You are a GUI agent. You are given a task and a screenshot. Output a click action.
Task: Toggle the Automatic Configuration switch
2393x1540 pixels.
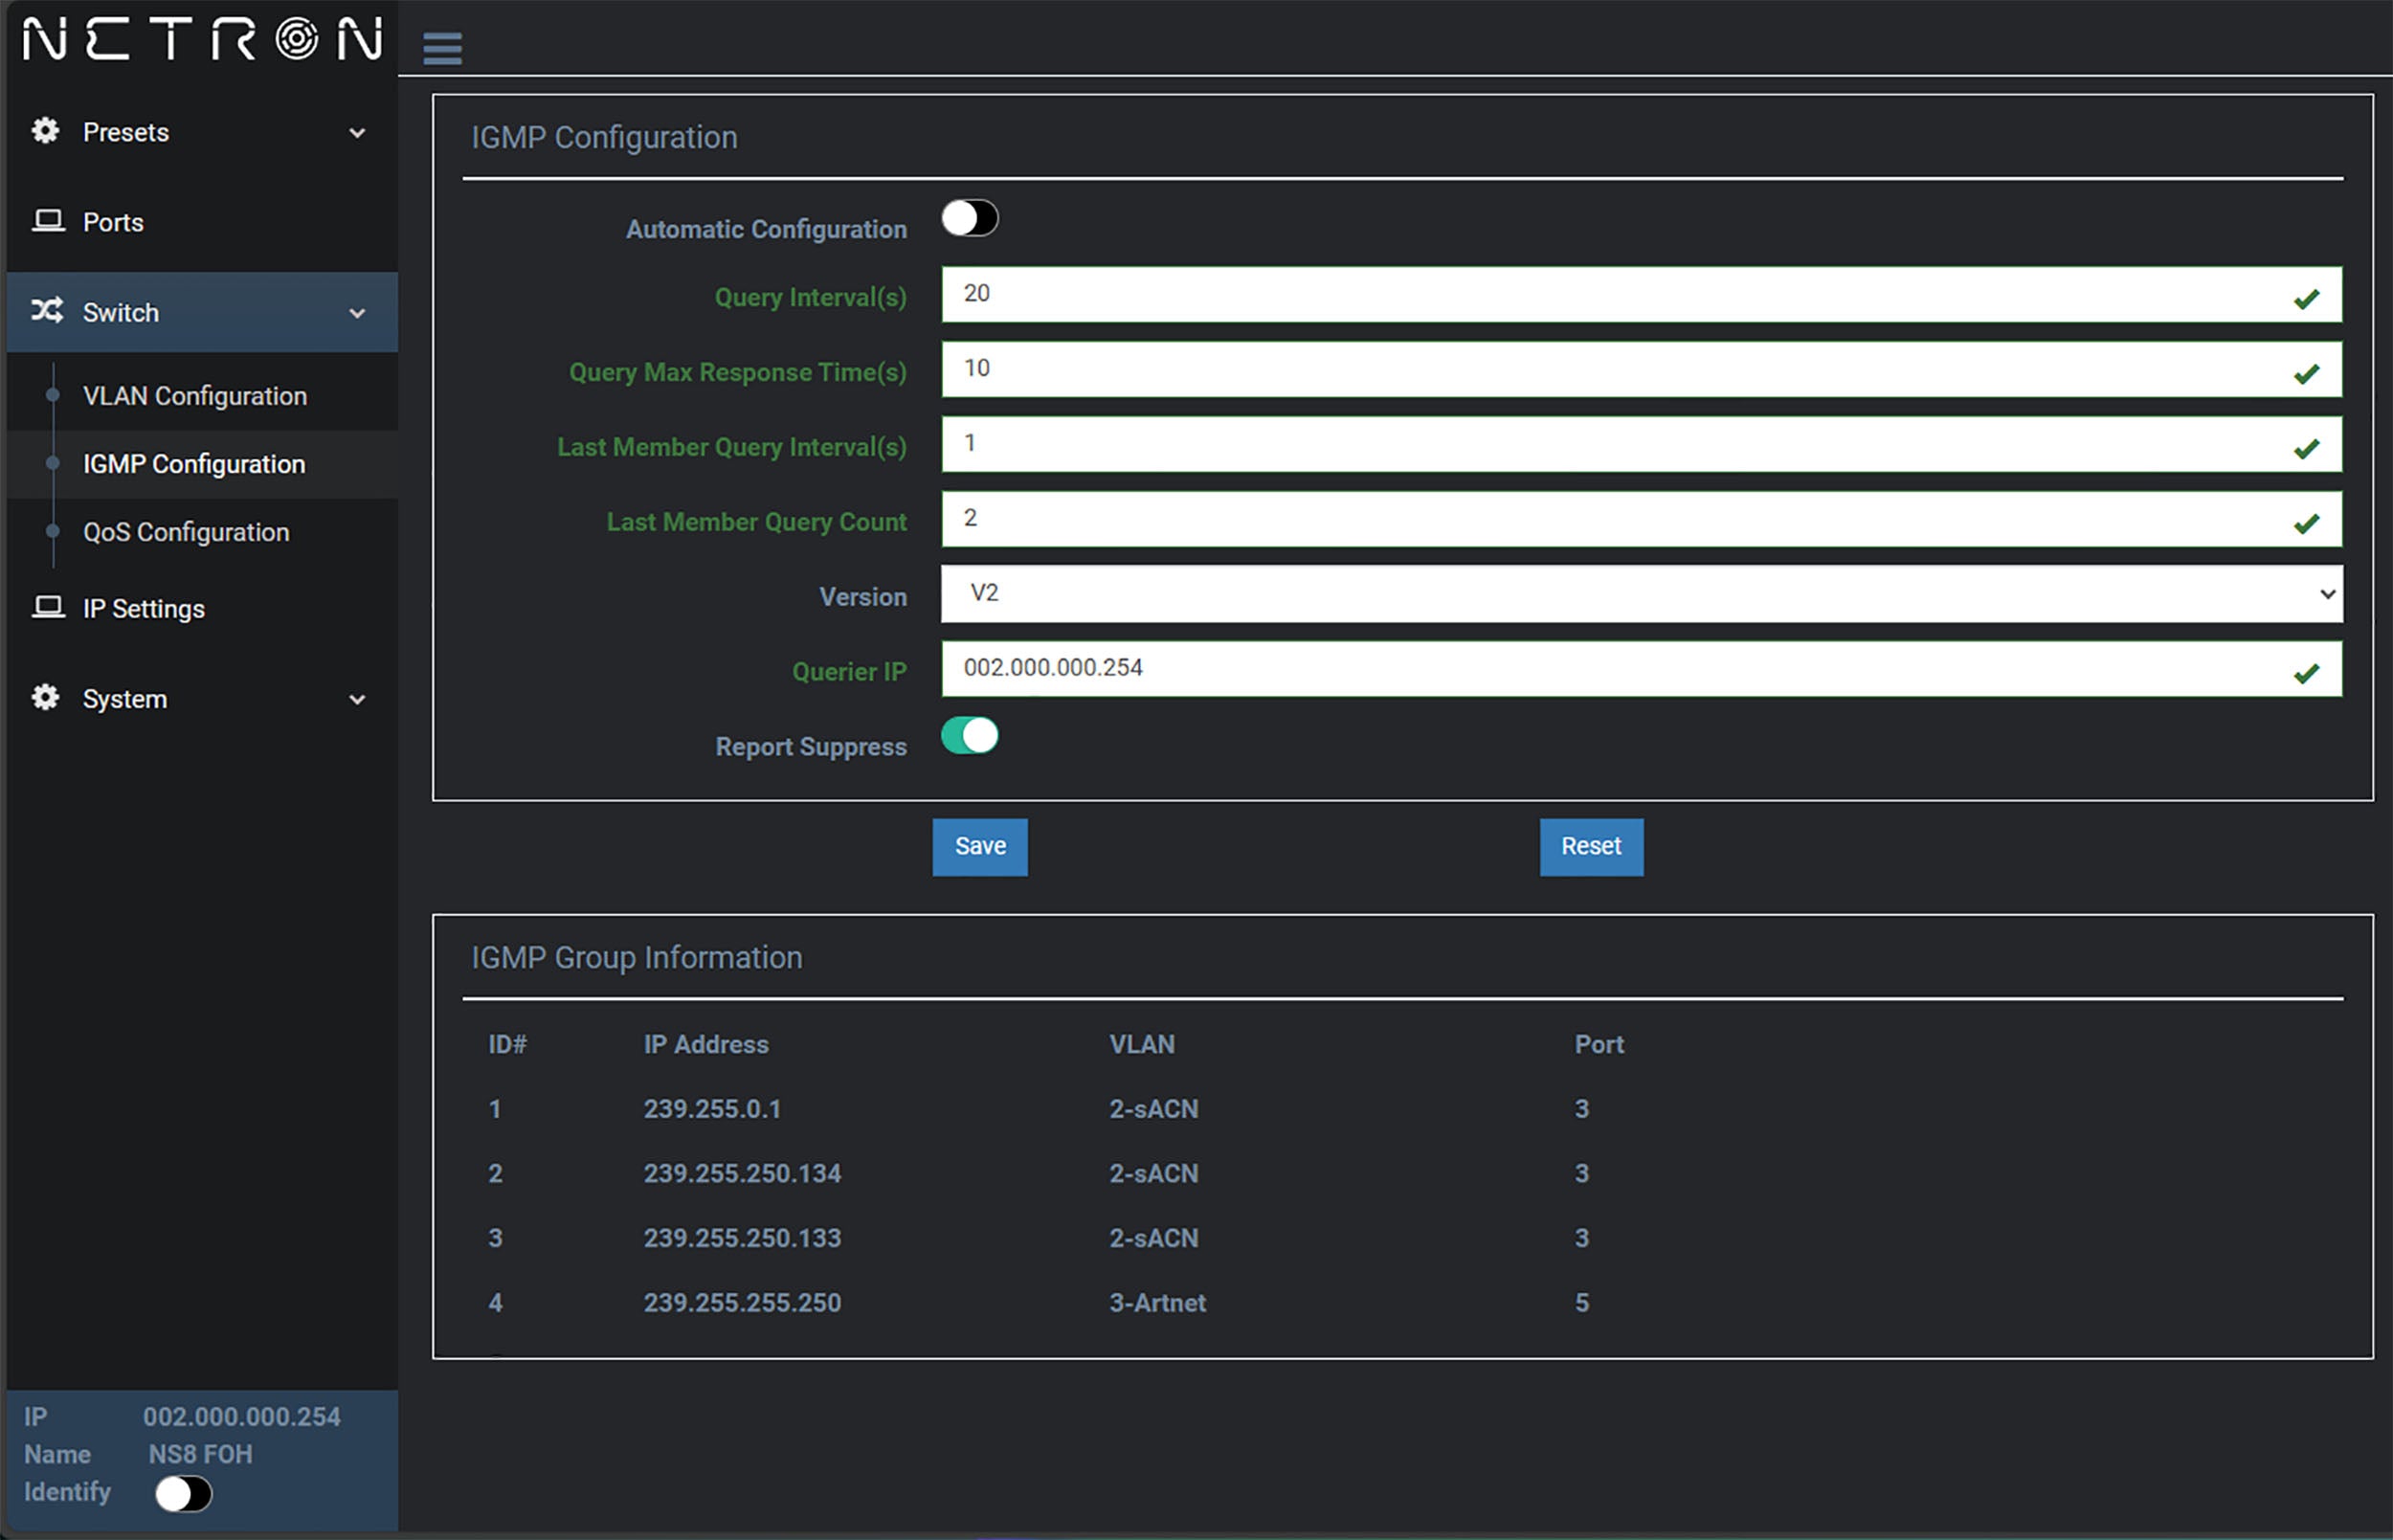point(972,218)
